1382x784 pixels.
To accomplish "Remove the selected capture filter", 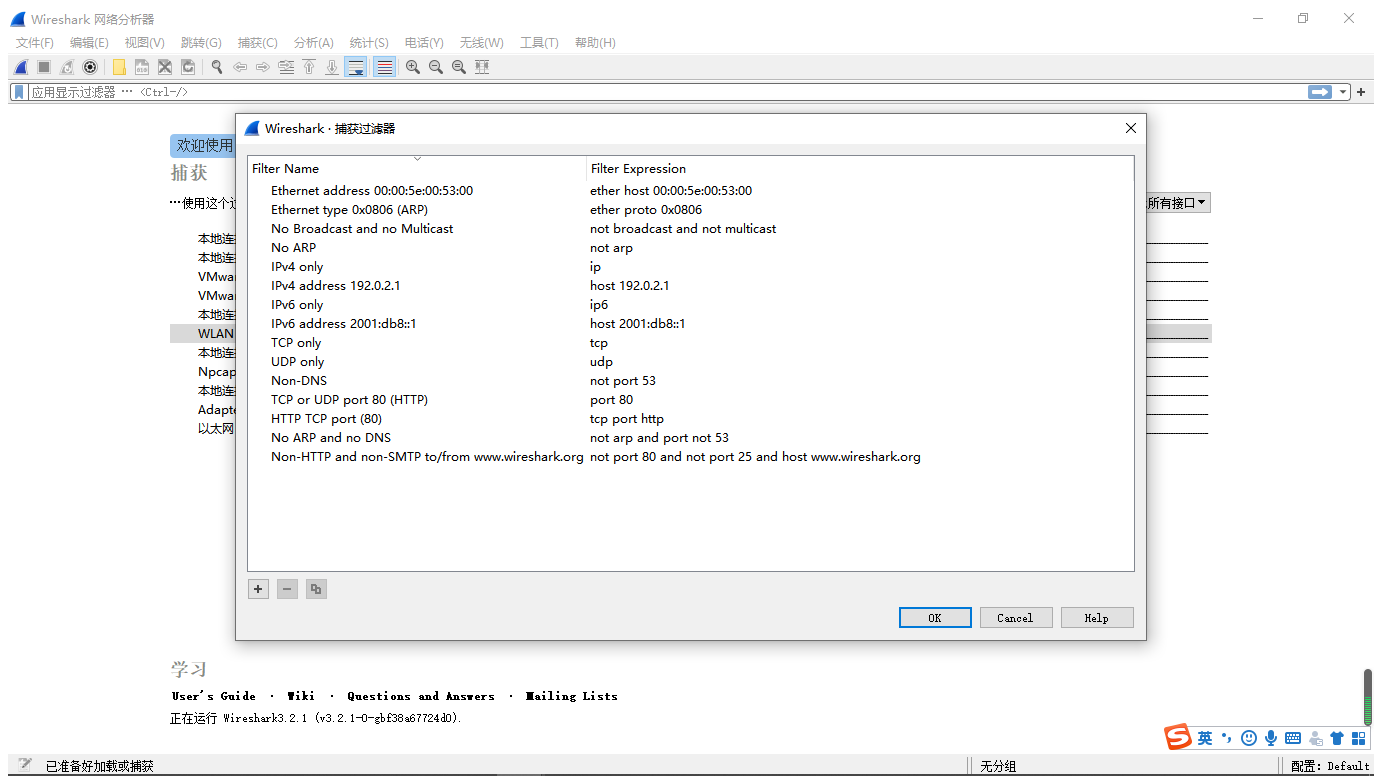I will point(287,589).
